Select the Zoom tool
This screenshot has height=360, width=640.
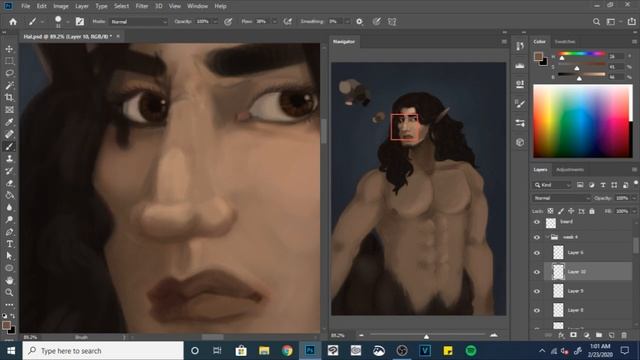pyautogui.click(x=9, y=293)
